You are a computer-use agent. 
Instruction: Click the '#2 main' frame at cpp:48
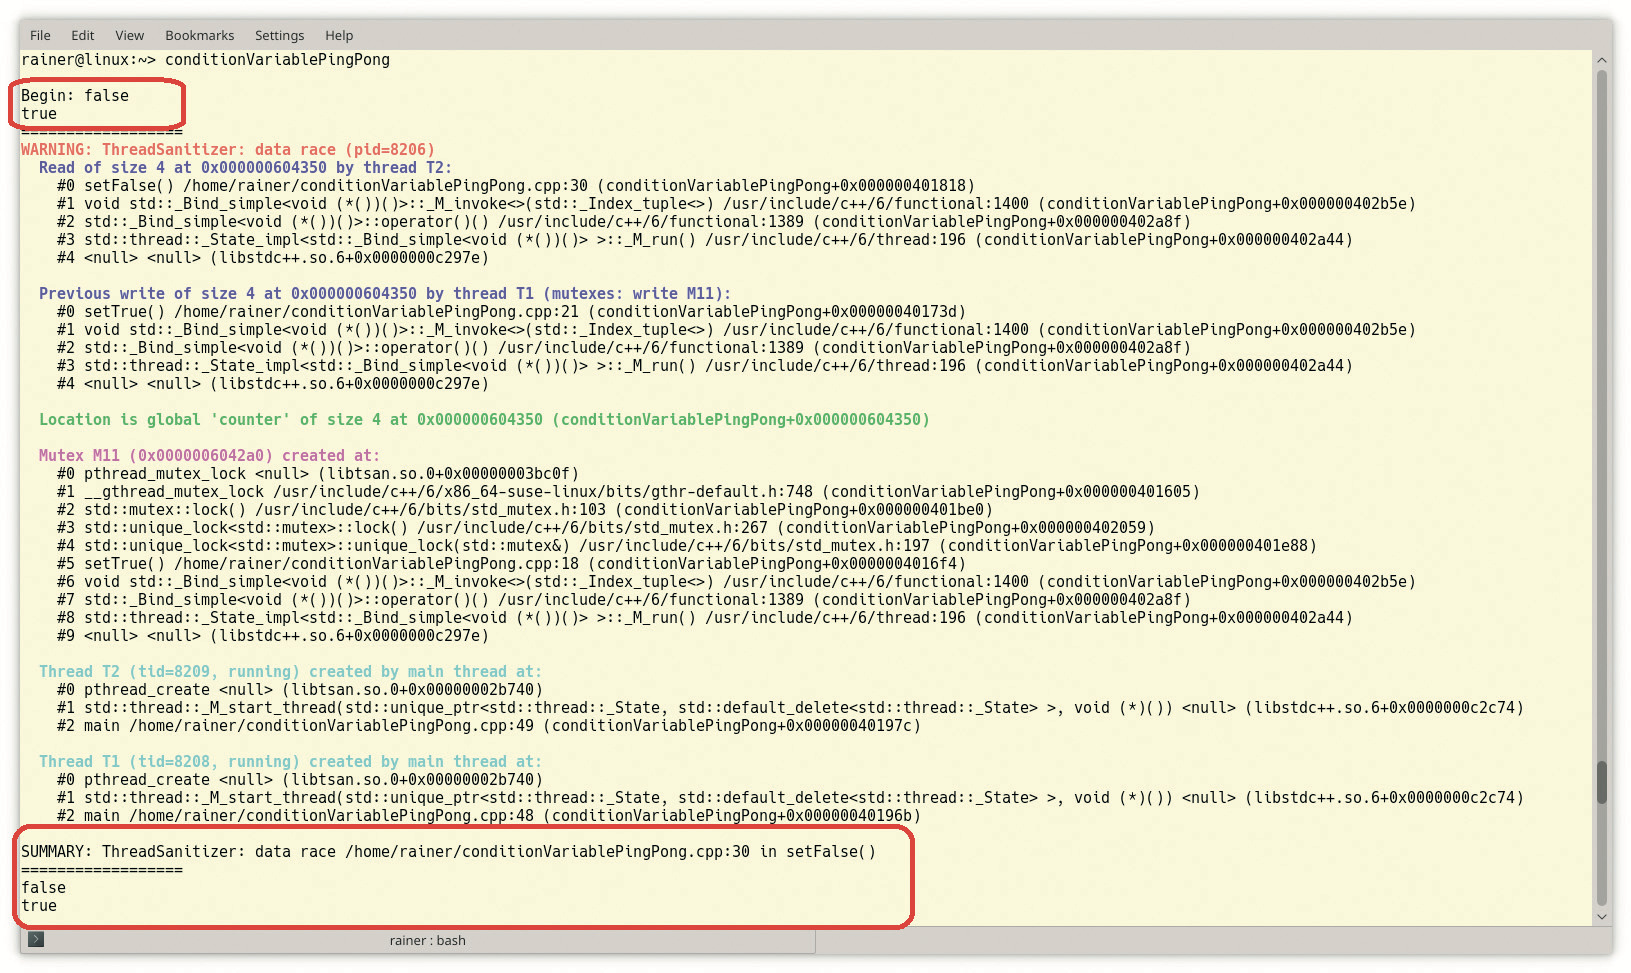click(x=489, y=815)
